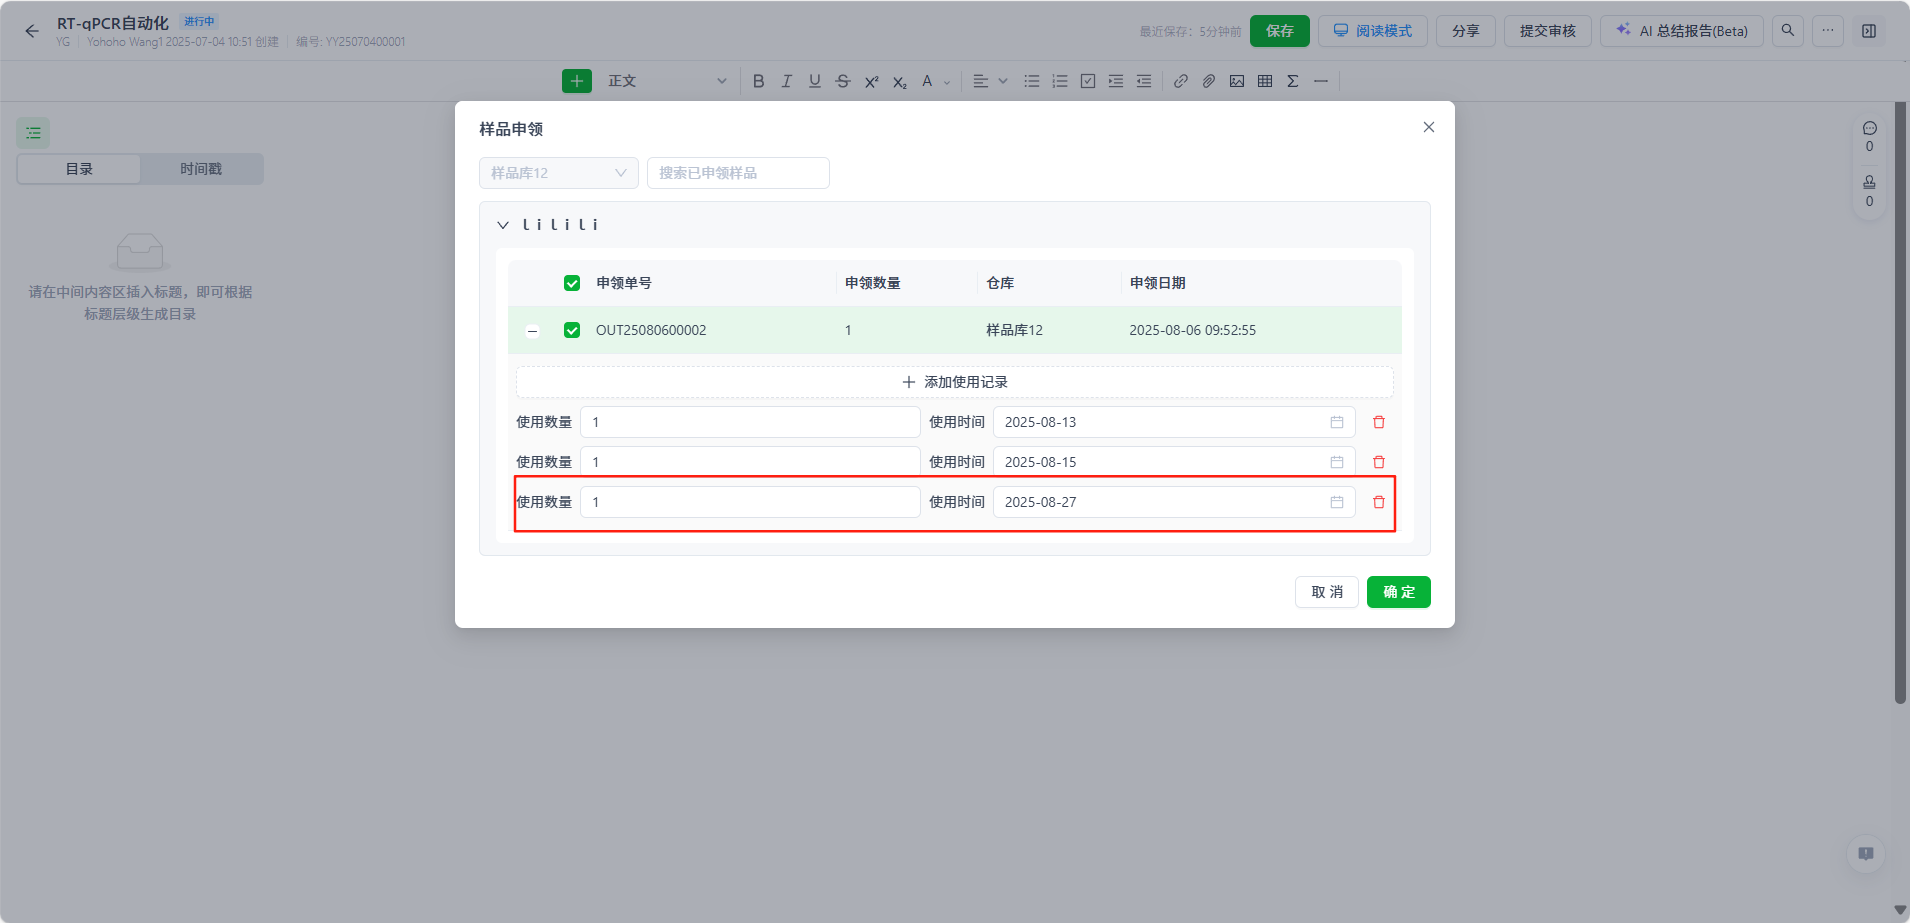Switch to the 时间戳 tab
Screen dimensions: 1910x923
(201, 169)
